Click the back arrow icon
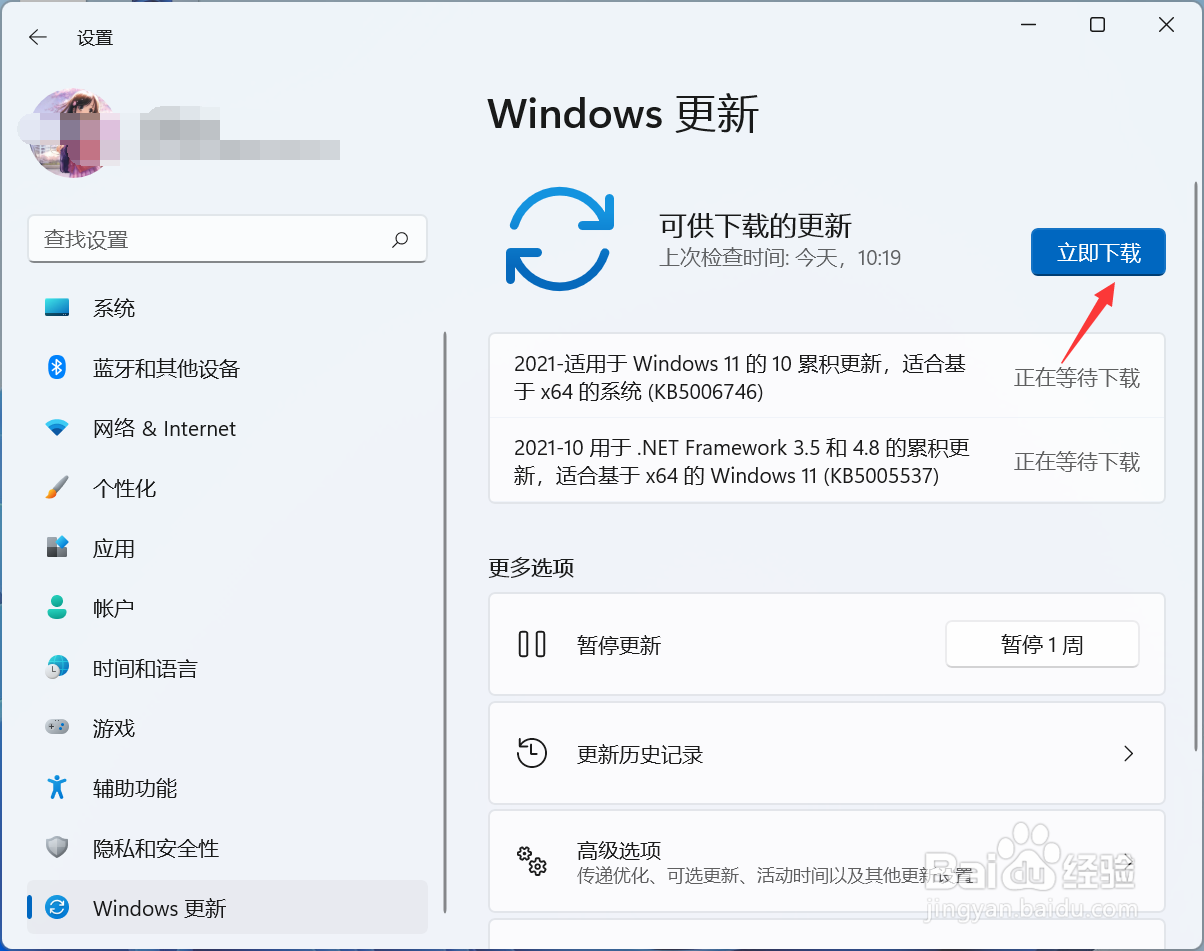The height and width of the screenshot is (951, 1204). coord(38,37)
